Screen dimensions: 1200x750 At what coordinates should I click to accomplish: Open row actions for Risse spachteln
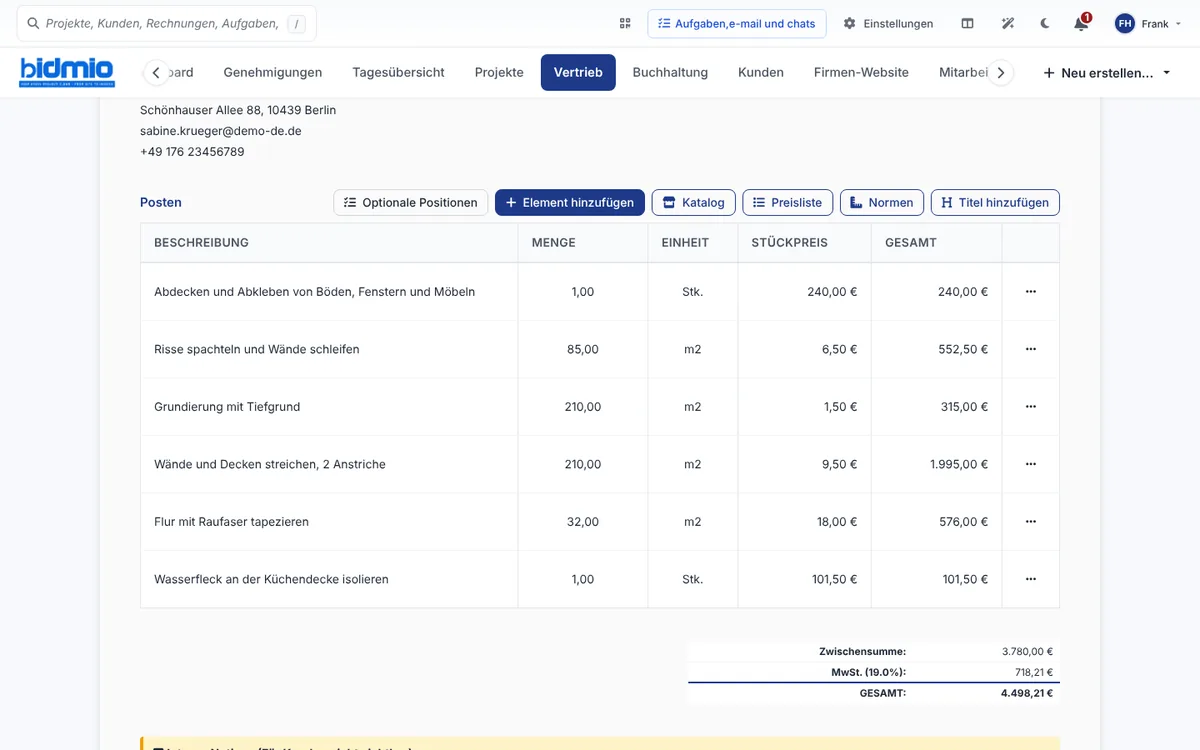click(1031, 349)
